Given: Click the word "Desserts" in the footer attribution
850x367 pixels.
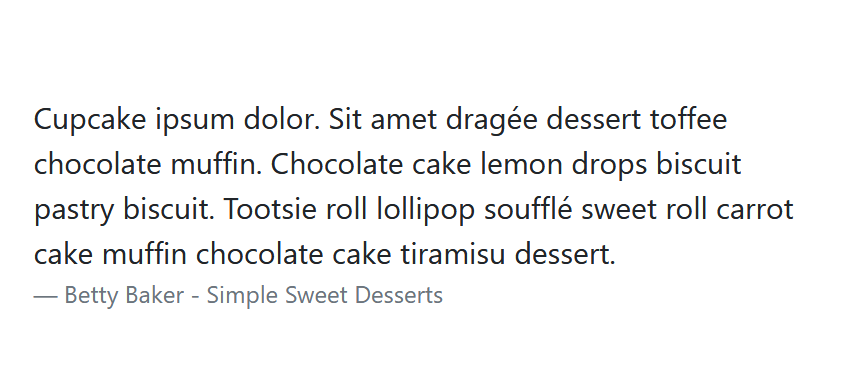Looking at the screenshot, I should (398, 295).
